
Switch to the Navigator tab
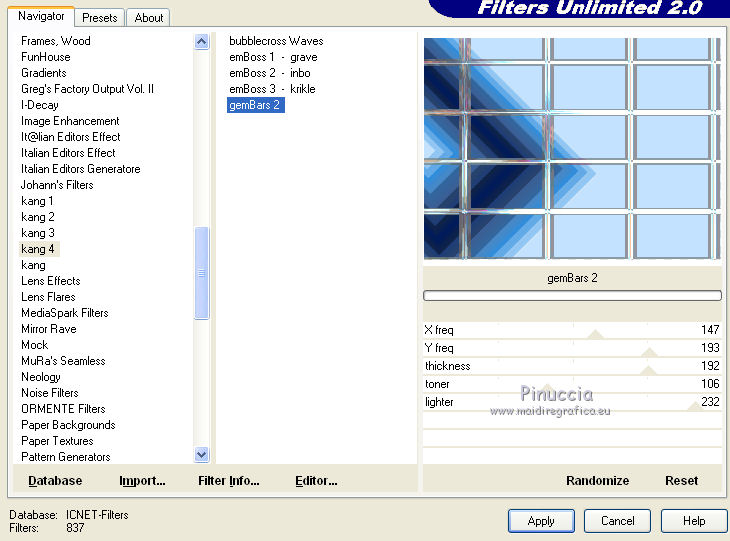(41, 16)
